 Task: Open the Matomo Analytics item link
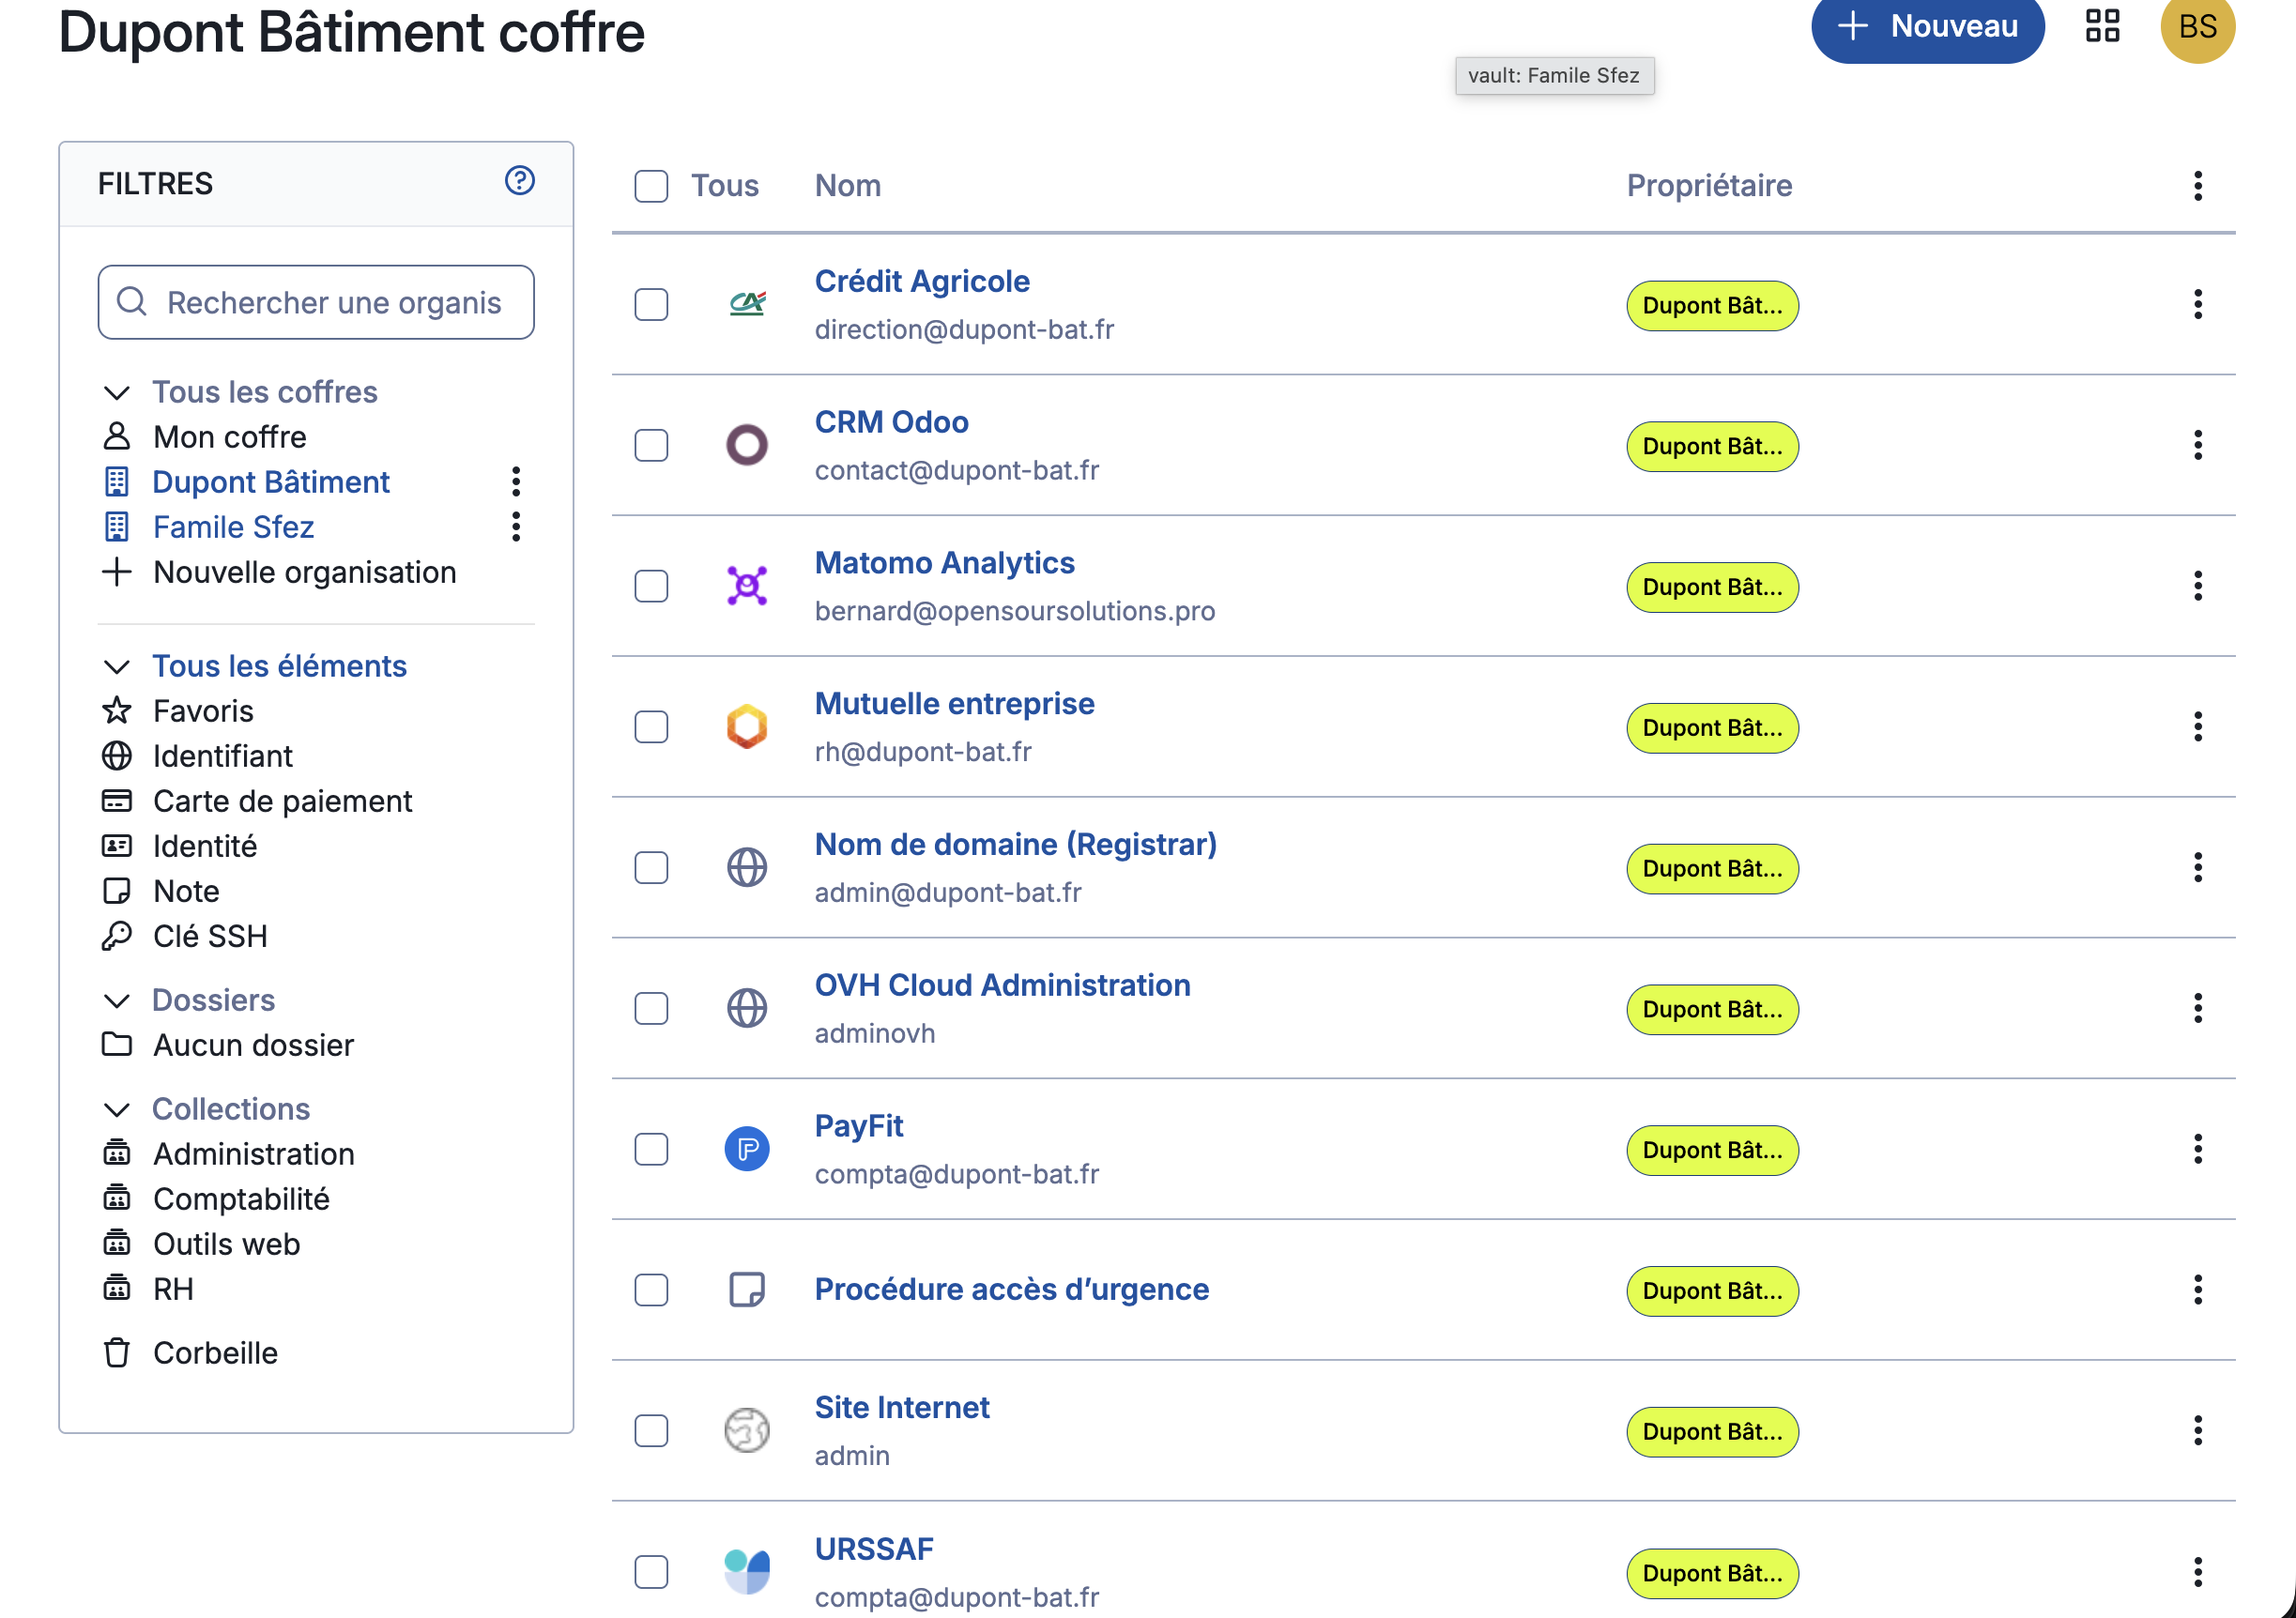coord(944,563)
